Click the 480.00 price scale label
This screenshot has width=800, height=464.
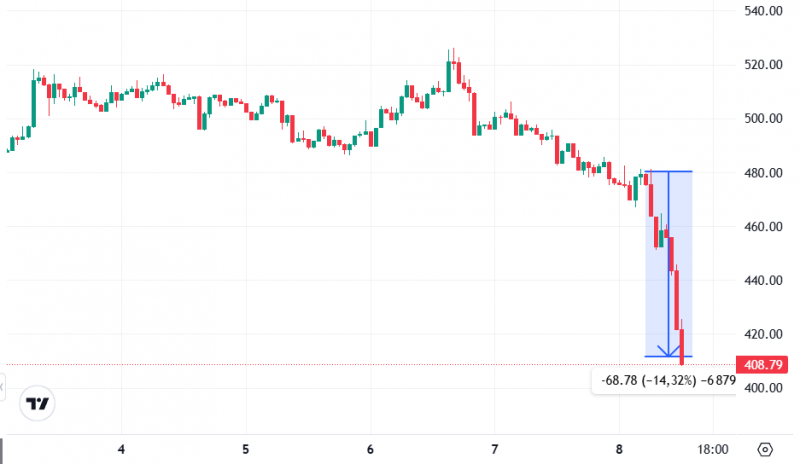pyautogui.click(x=763, y=173)
